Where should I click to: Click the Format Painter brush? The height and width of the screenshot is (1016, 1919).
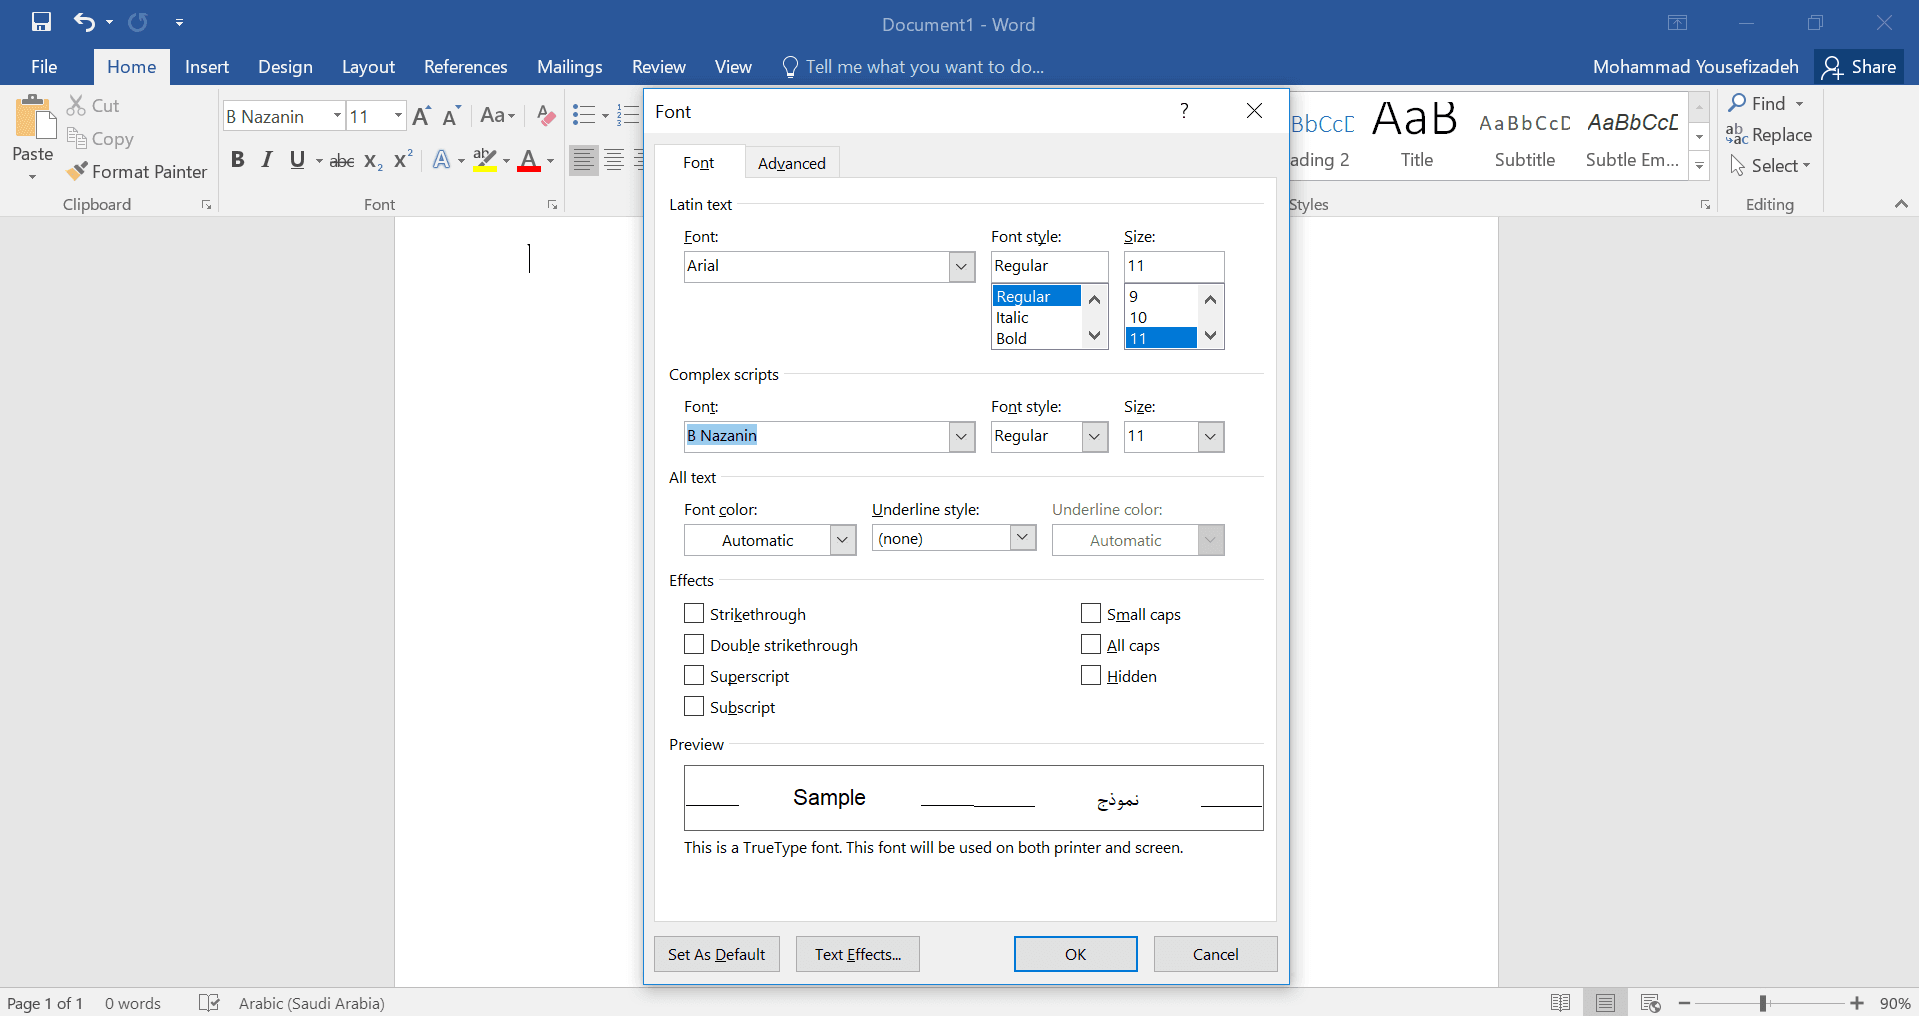[x=78, y=172]
